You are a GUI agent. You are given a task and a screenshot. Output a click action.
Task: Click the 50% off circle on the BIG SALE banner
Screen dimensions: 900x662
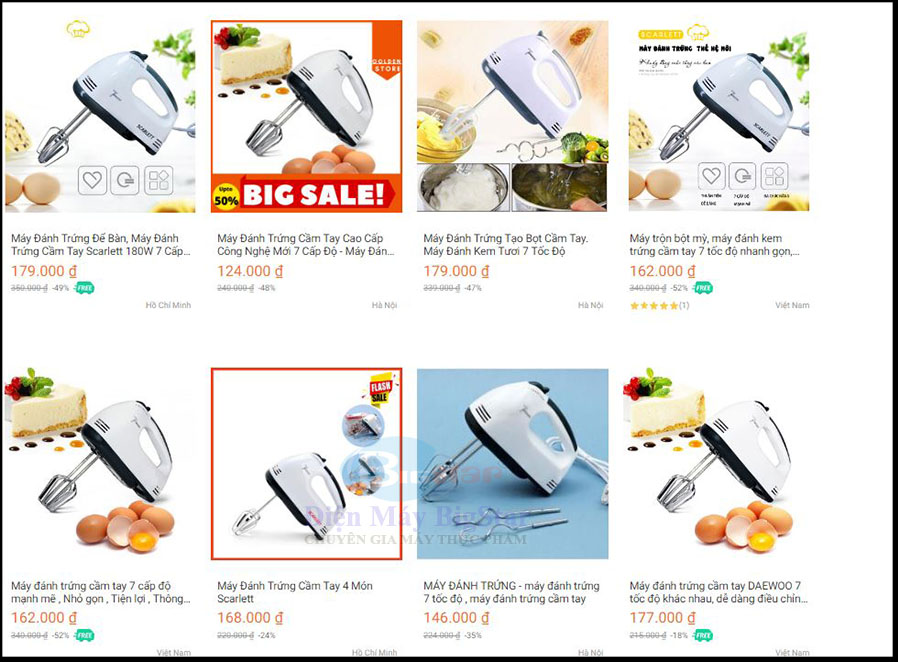click(x=226, y=197)
